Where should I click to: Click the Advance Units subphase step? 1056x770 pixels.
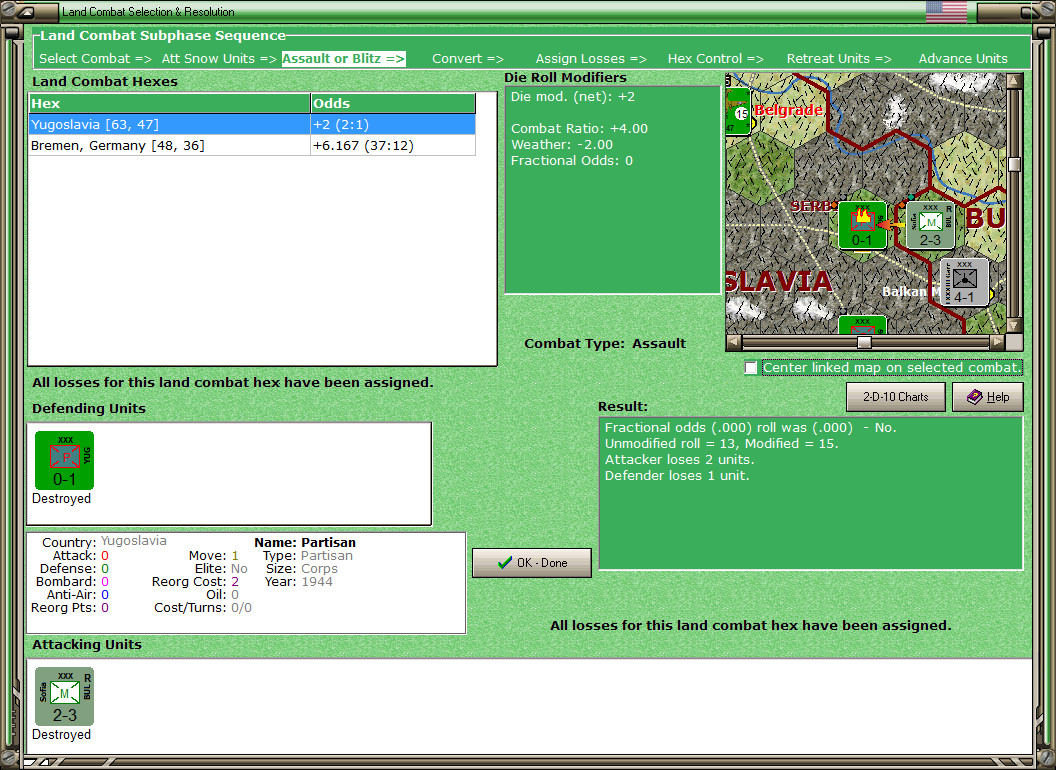point(963,59)
